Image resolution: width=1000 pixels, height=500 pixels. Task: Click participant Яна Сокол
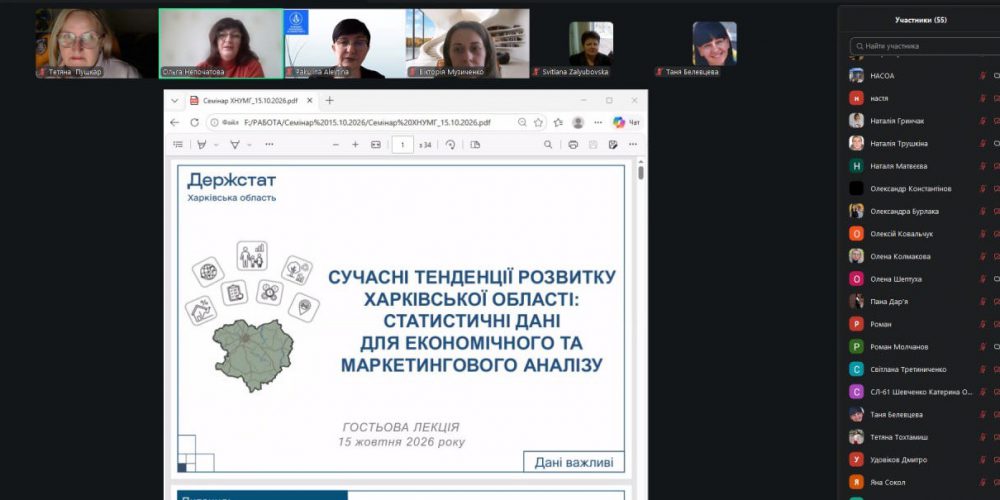coord(923,482)
